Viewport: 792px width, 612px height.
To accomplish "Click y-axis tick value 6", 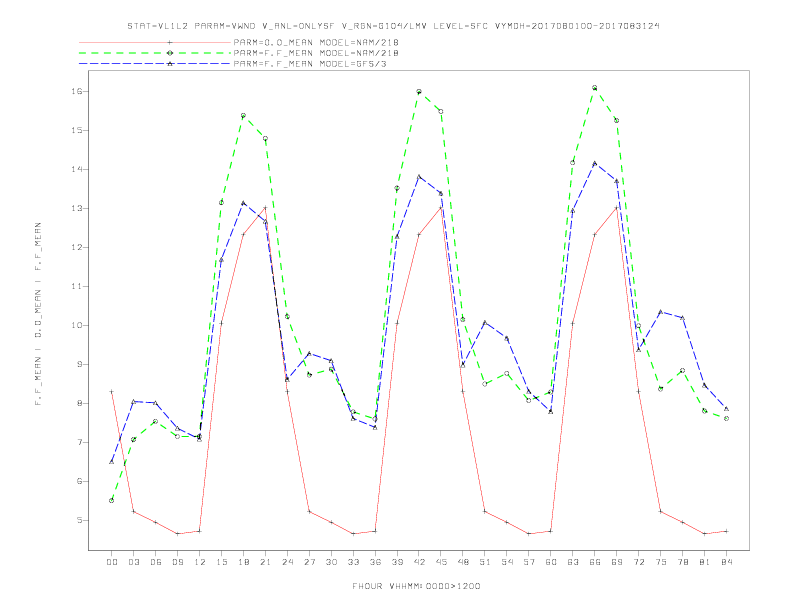I will 80,481.
